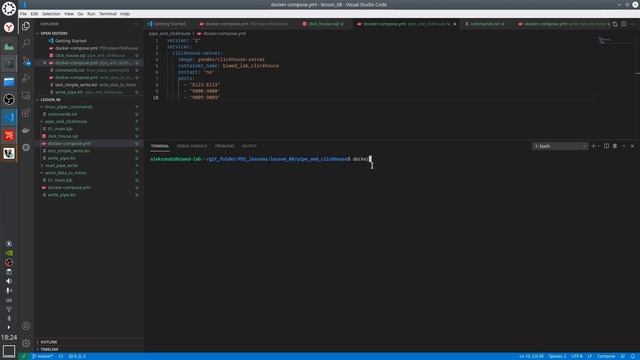640x360 pixels.
Task: Click the UTF-8 encoding in status bar
Action: 577,356
